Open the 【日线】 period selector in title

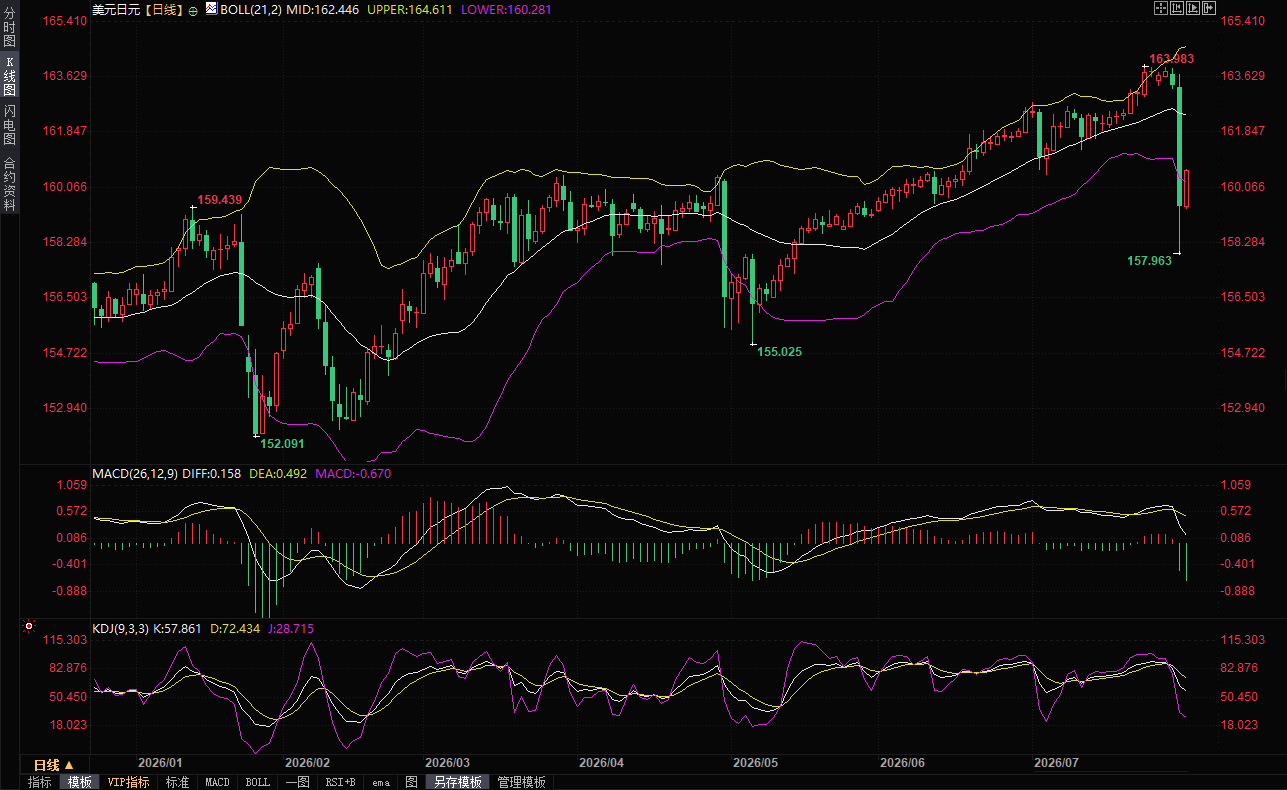pyautogui.click(x=162, y=9)
